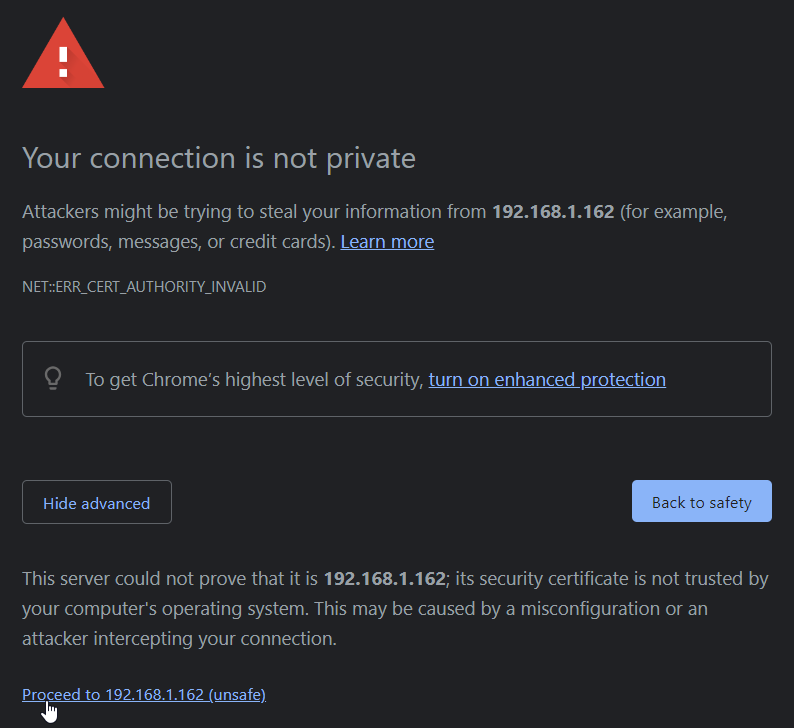Open the Learn more link
The height and width of the screenshot is (728, 794).
pos(387,242)
